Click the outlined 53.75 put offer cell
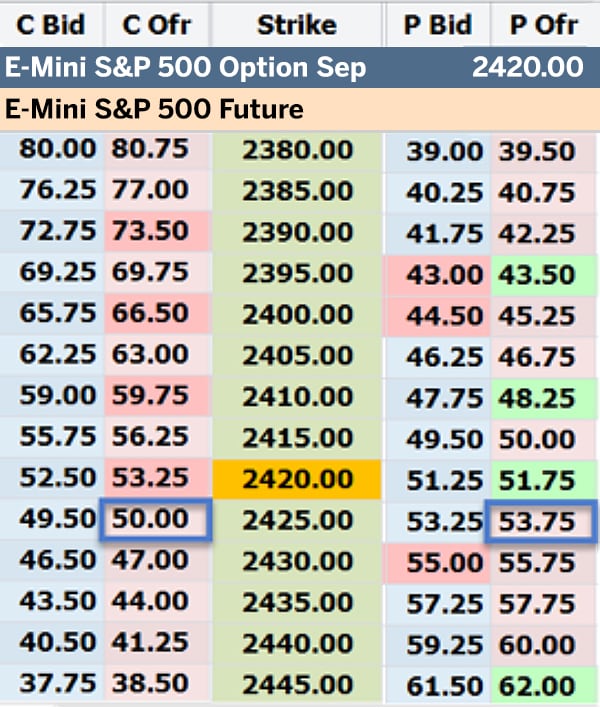The height and width of the screenshot is (708, 600). [540, 521]
